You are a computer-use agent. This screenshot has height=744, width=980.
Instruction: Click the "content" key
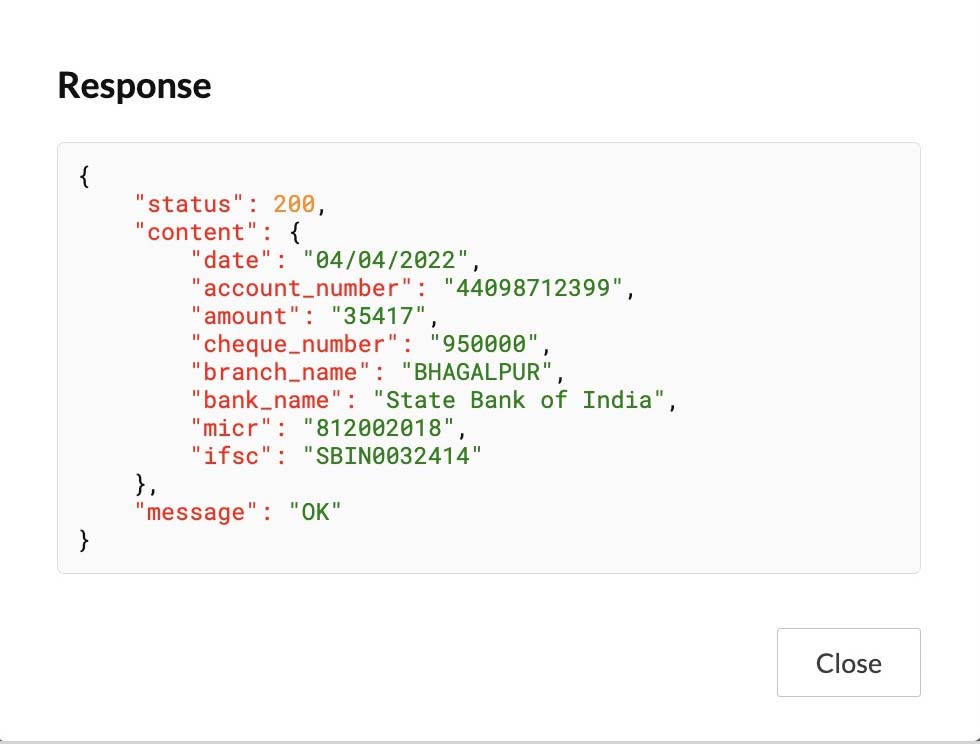196,233
